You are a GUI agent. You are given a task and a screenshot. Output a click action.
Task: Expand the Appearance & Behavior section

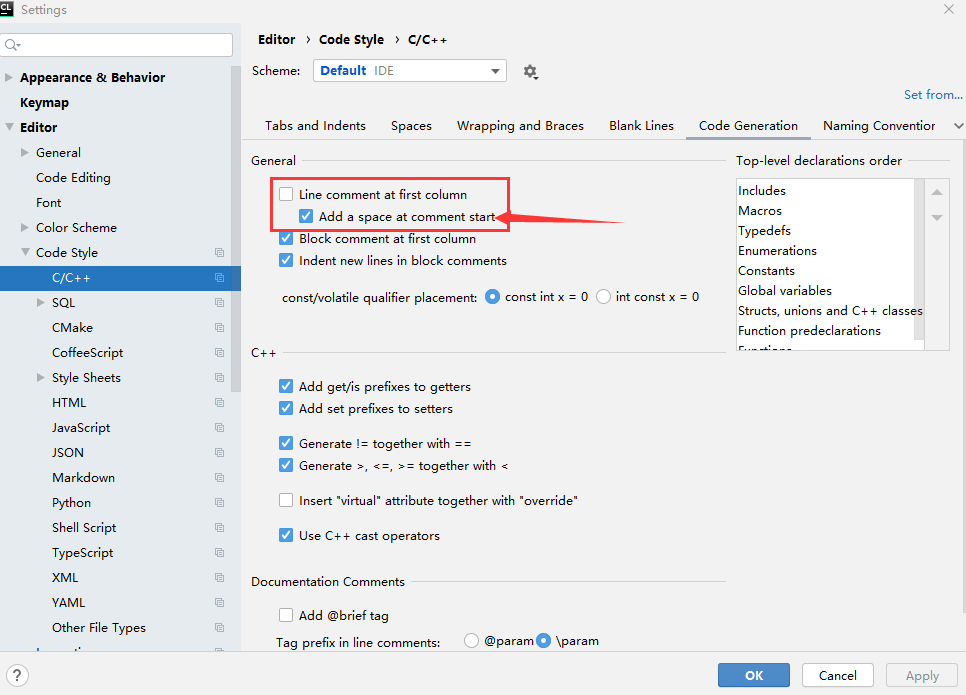(10, 78)
